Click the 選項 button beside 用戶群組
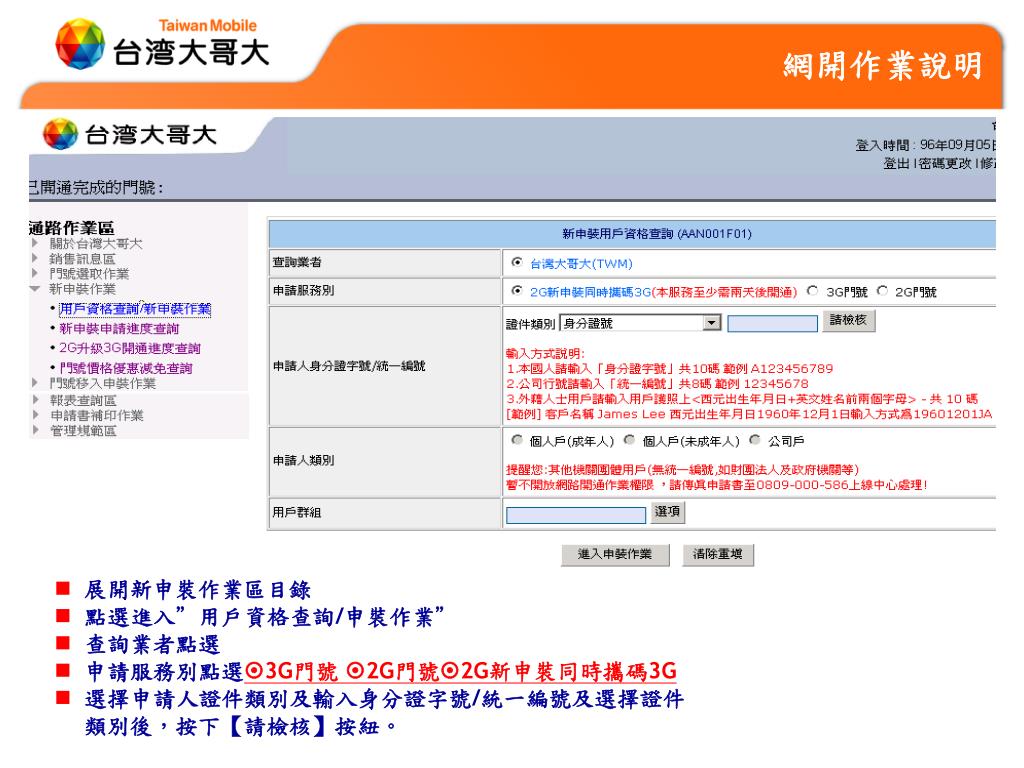This screenshot has width=1024, height=768. tap(667, 512)
